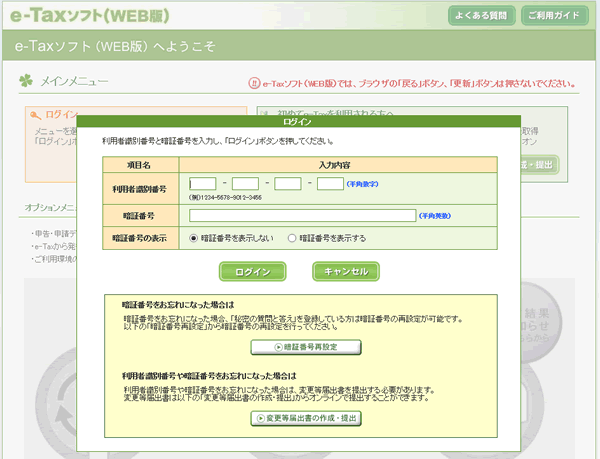Focus the fourth 利用者識別番号 box
600x459 pixels.
tap(330, 184)
